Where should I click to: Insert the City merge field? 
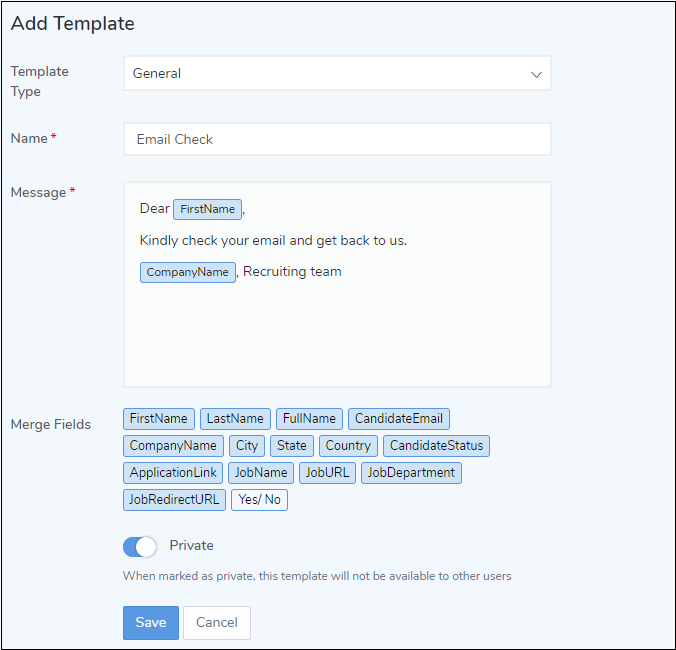[246, 446]
